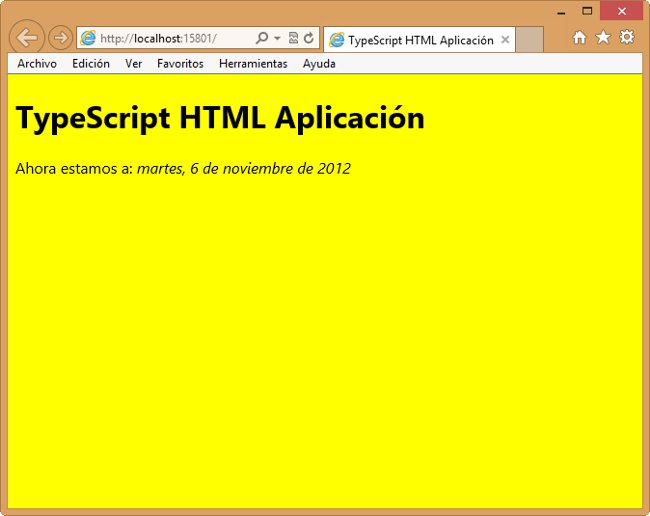Click the date text martes, 6 de noviembre de 2012
Viewport: 650px width, 516px height.
(x=244, y=169)
